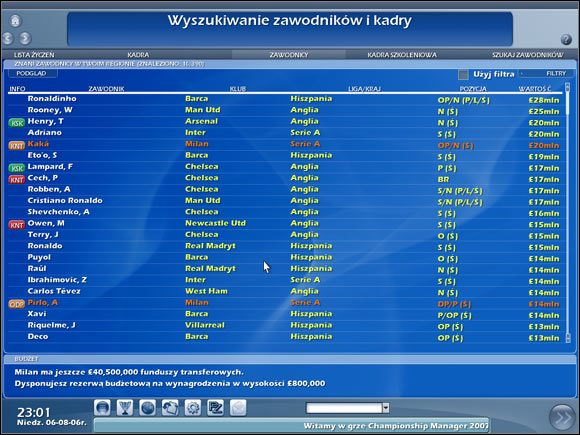Sort by ZAWODNIK column header
Viewport: 580px width, 435px height.
click(106, 89)
